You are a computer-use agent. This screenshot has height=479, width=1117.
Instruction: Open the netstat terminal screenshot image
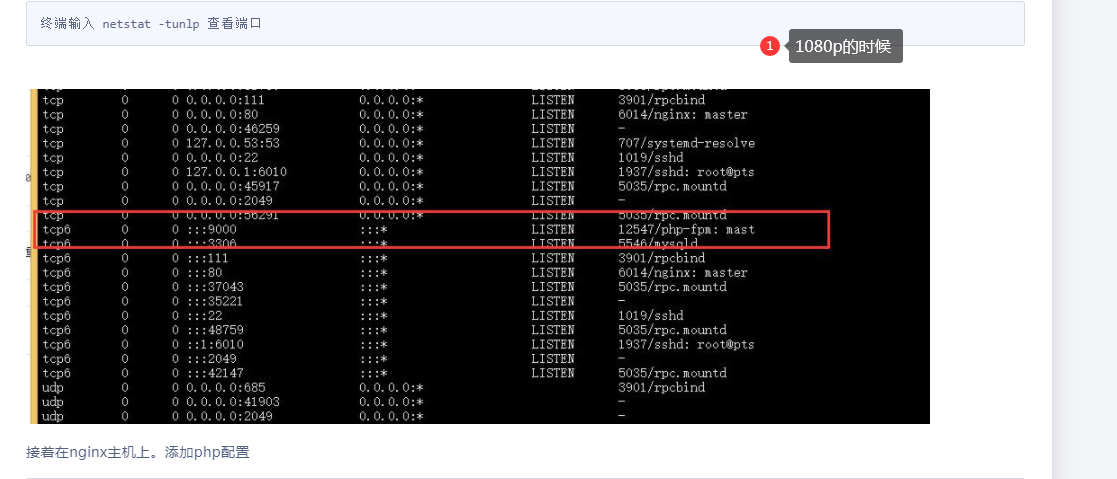(x=479, y=256)
